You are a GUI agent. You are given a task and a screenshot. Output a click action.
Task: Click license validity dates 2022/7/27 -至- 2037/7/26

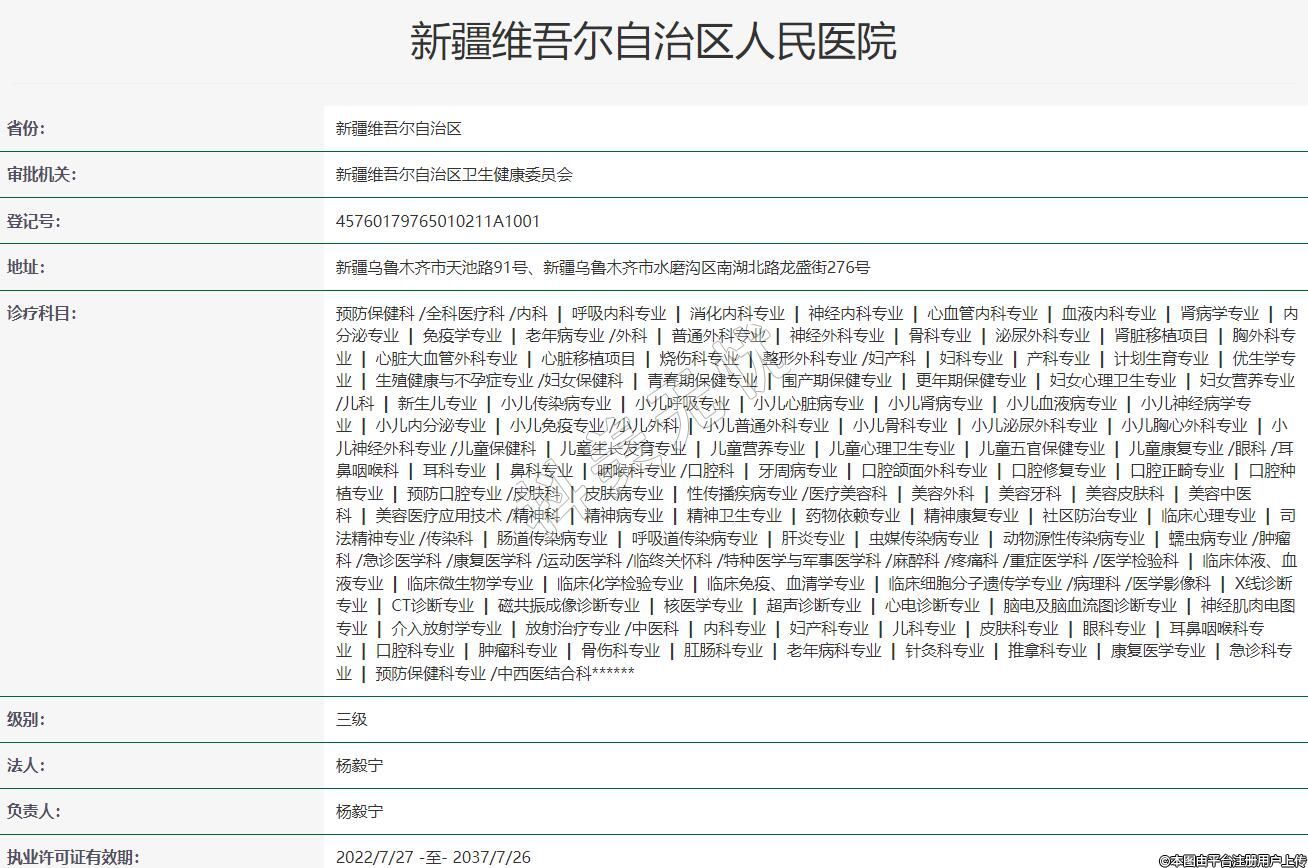pyautogui.click(x=433, y=857)
